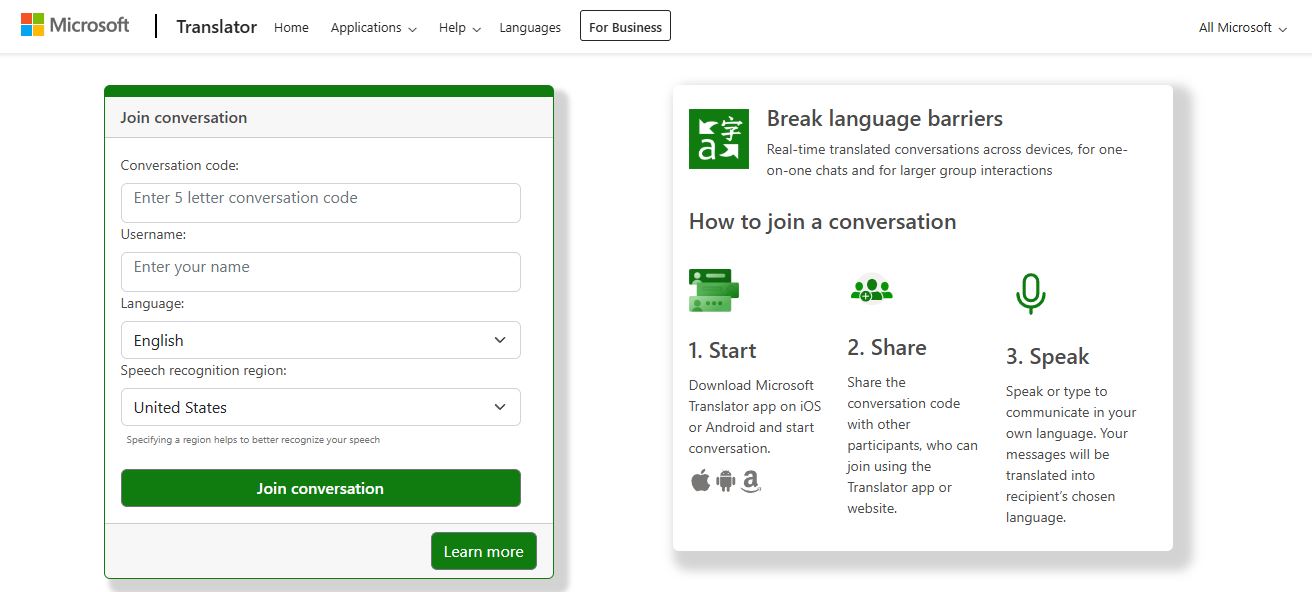Open the Languages page
Image resolution: width=1312 pixels, height=592 pixels.
click(x=530, y=28)
